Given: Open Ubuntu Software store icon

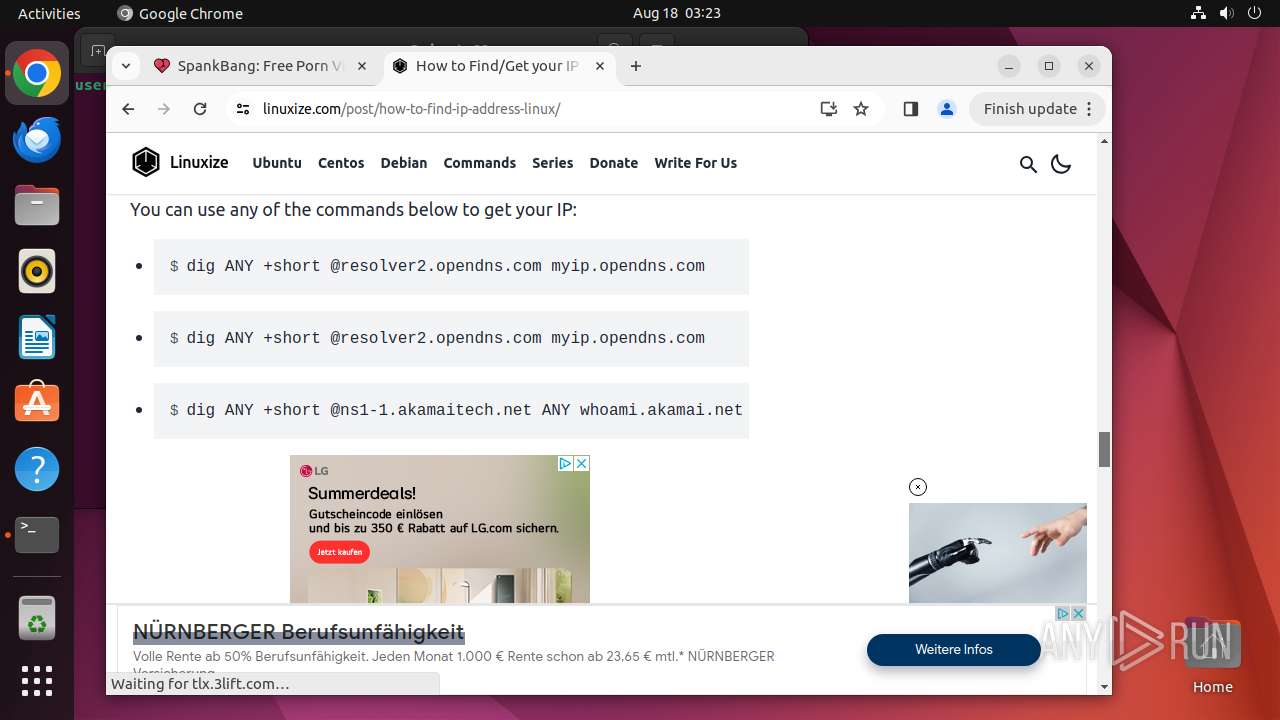Looking at the screenshot, I should click(37, 402).
